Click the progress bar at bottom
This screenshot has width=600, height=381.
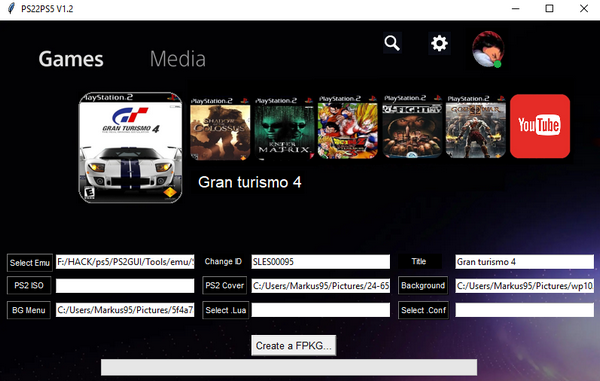click(289, 367)
